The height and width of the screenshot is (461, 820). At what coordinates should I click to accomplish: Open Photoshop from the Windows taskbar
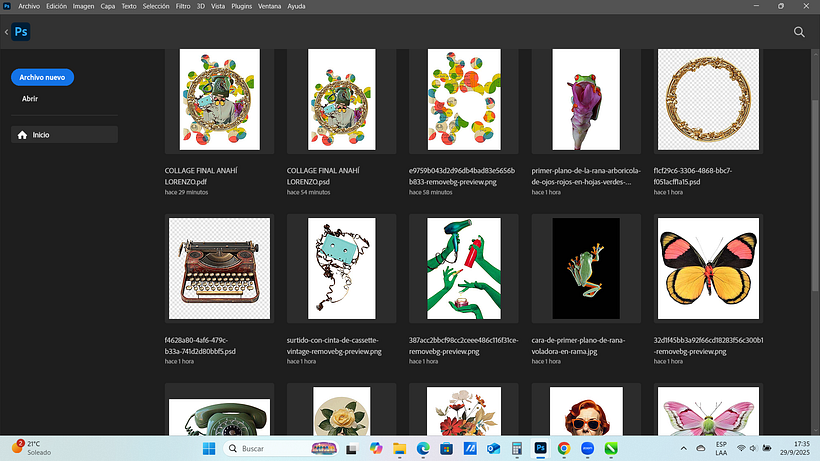(x=541, y=449)
